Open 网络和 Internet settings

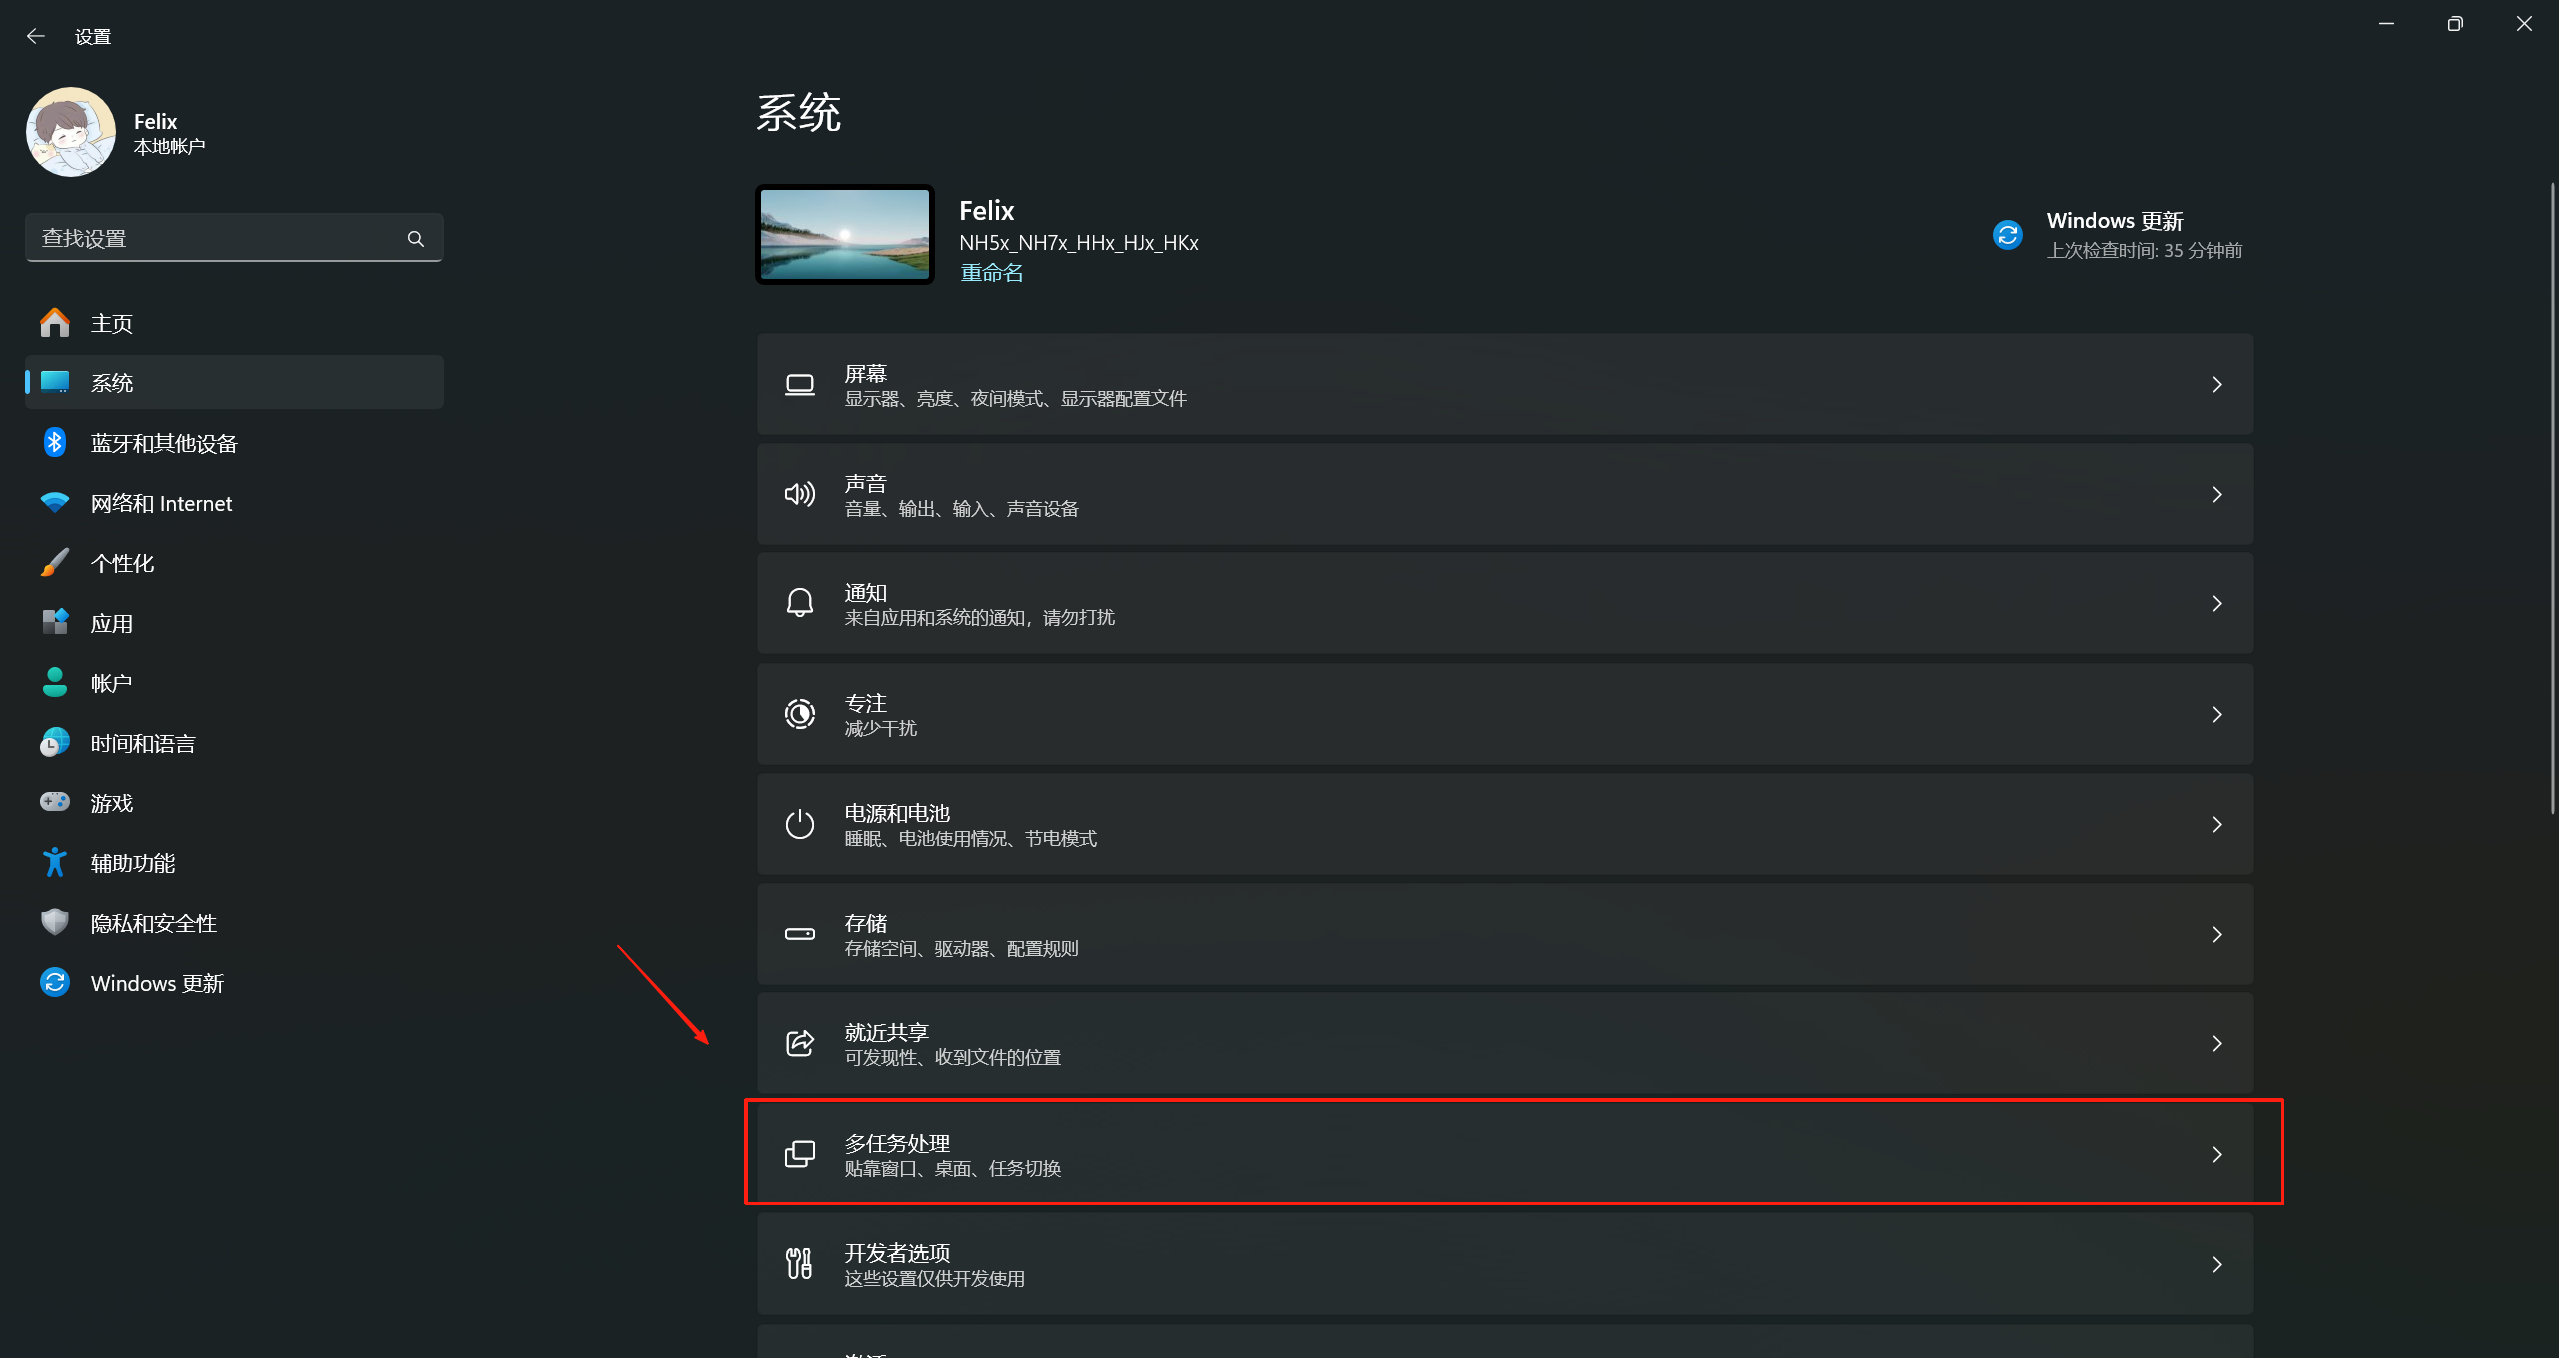[160, 503]
